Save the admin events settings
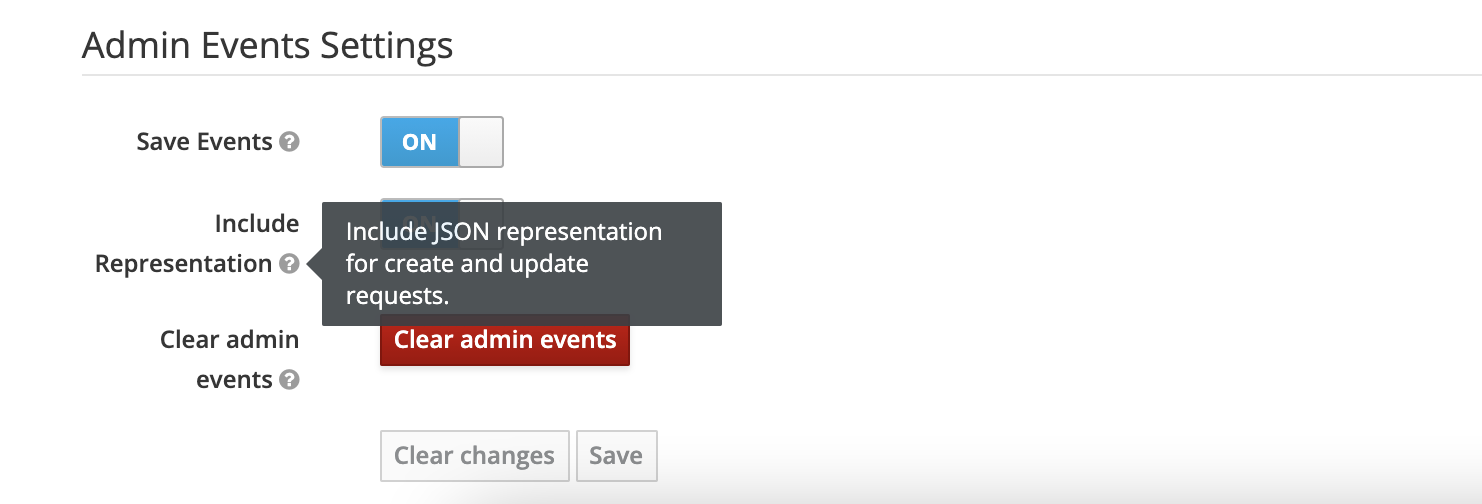The width and height of the screenshot is (1482, 504). click(x=616, y=456)
